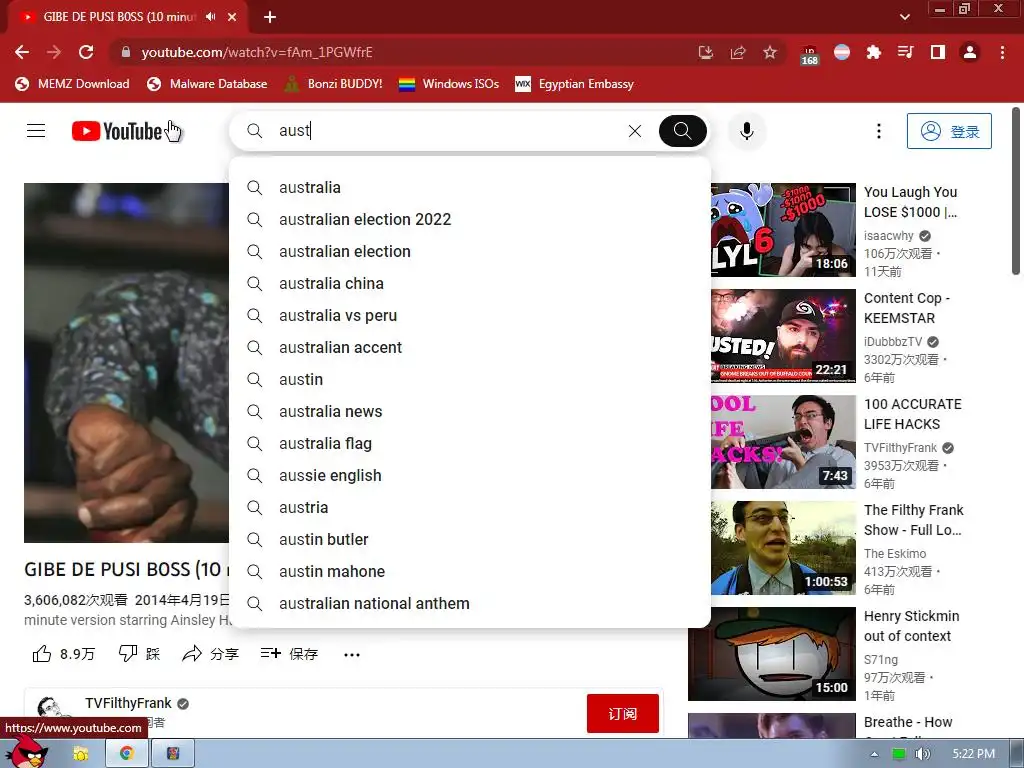The width and height of the screenshot is (1024, 768).
Task: Open the Malware Database bookmark
Action: tap(207, 84)
